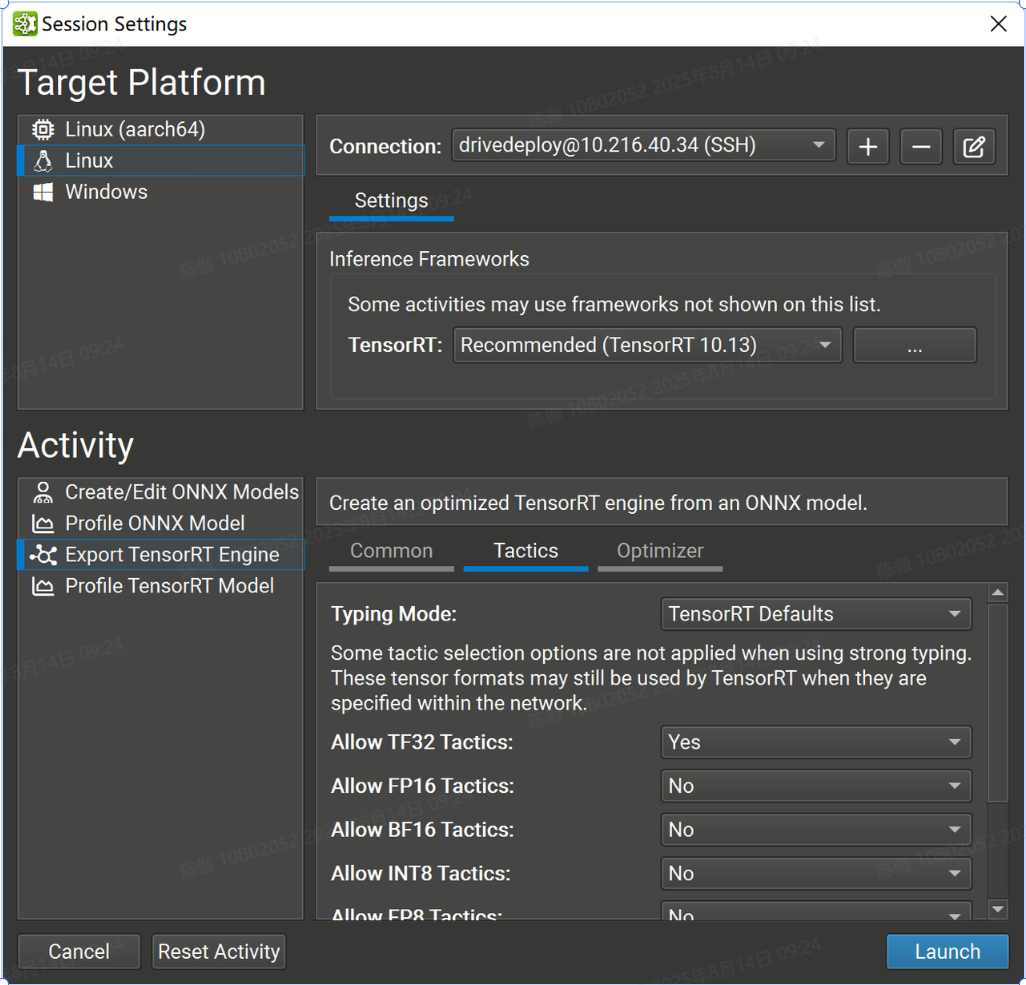Close the Session Settings dialog
Image resolution: width=1026 pixels, height=985 pixels.
[999, 24]
